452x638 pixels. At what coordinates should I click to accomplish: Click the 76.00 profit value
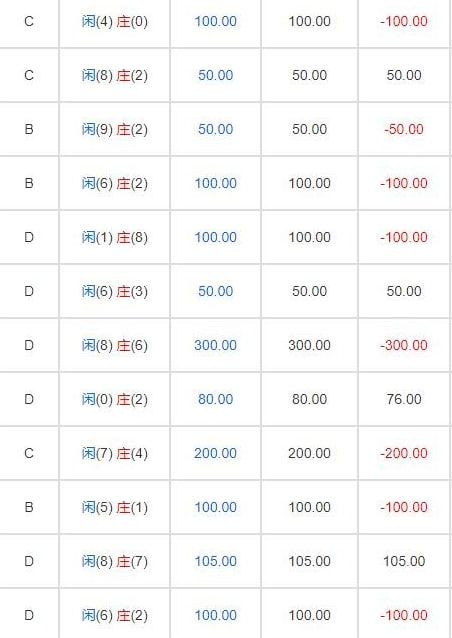tap(404, 399)
